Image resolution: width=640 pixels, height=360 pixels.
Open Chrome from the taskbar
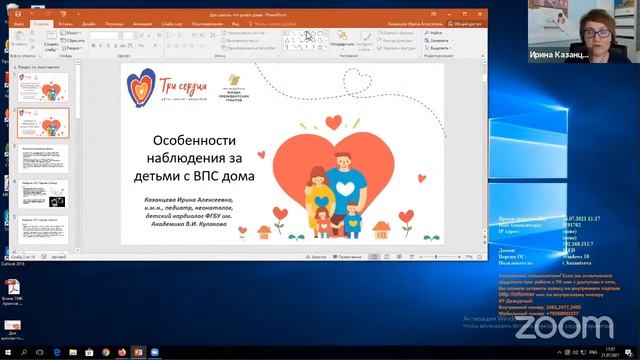pos(106,352)
